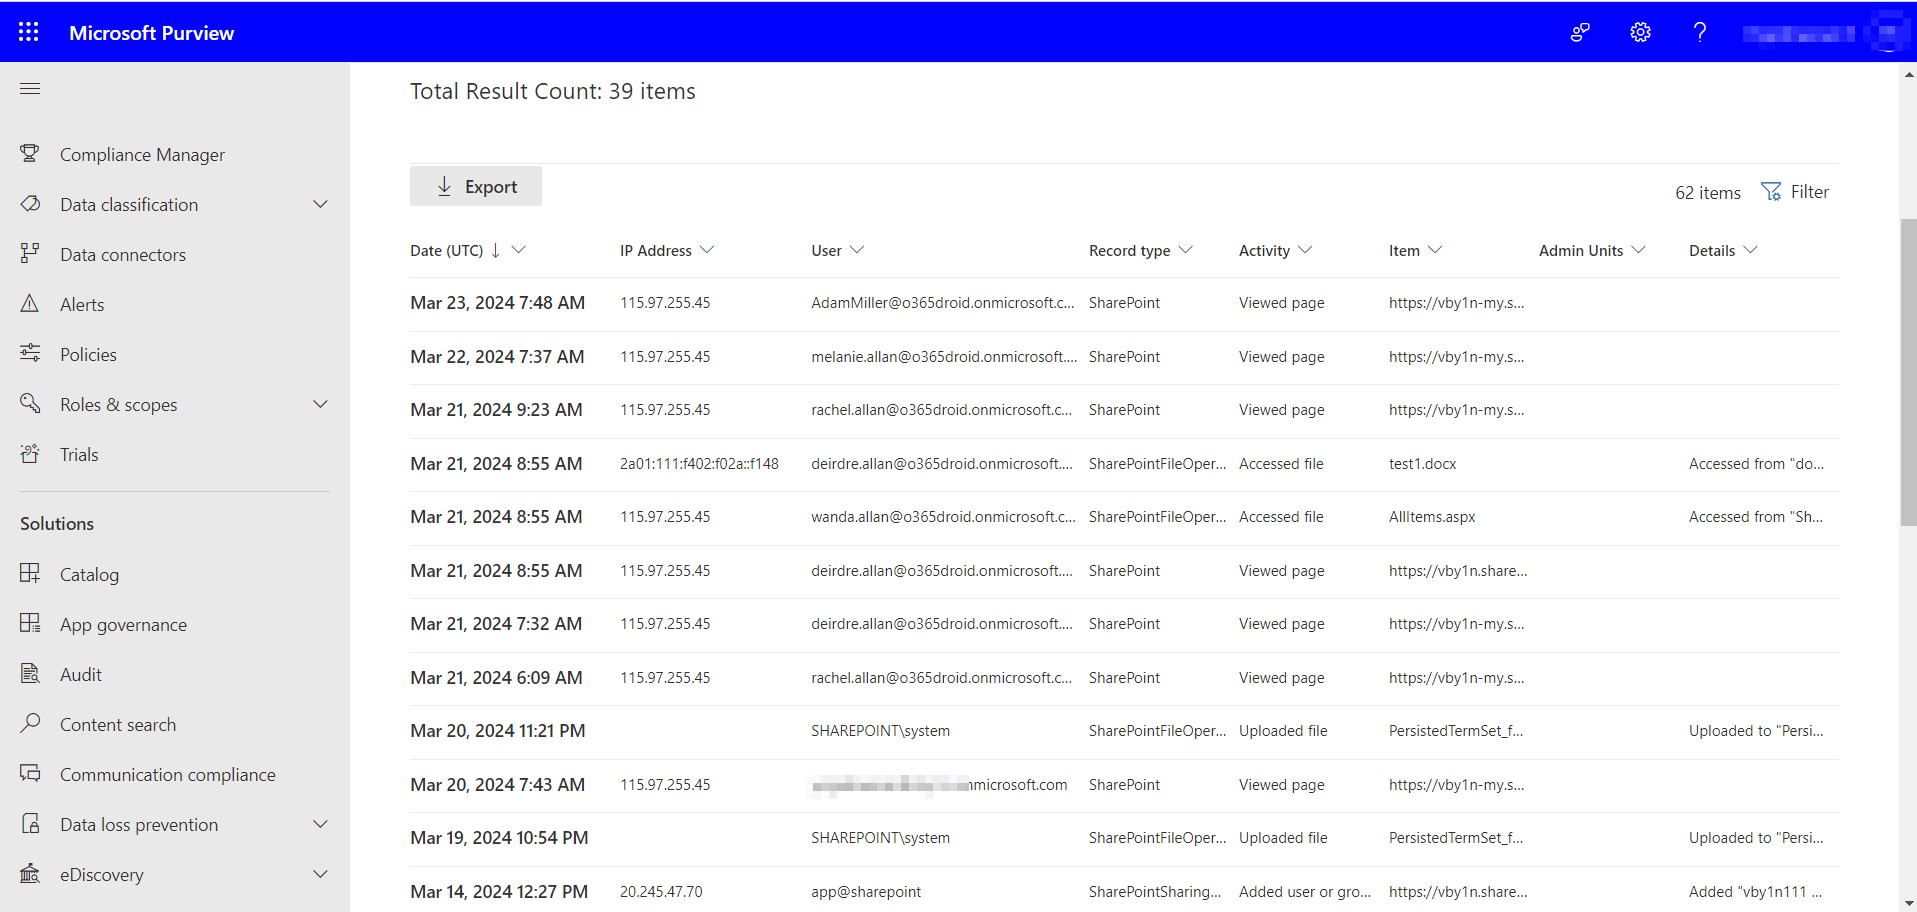Viewport: 1917px width, 912px height.
Task: Collapse the navigation hamburger menu
Action: pyautogui.click(x=30, y=89)
